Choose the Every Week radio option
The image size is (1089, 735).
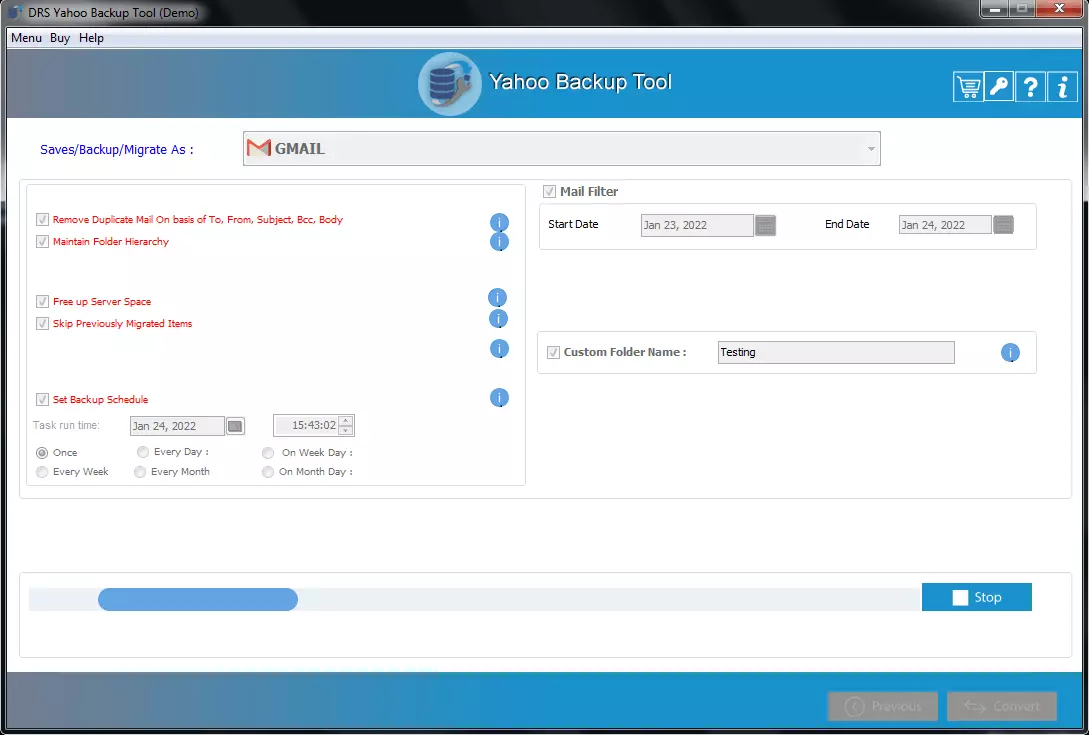(x=42, y=472)
